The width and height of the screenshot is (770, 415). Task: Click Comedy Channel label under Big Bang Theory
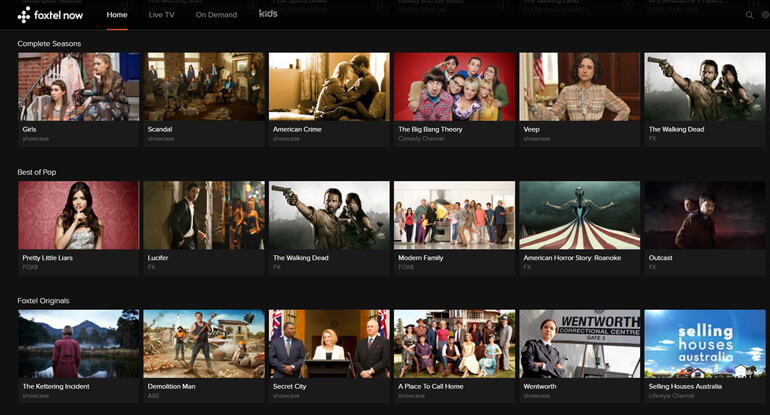click(421, 139)
